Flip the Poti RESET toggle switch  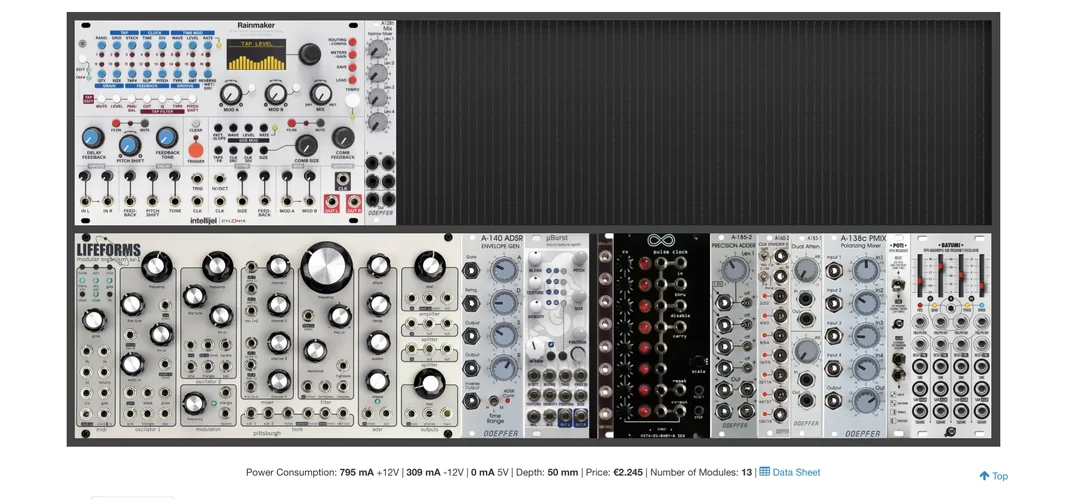[x=901, y=285]
